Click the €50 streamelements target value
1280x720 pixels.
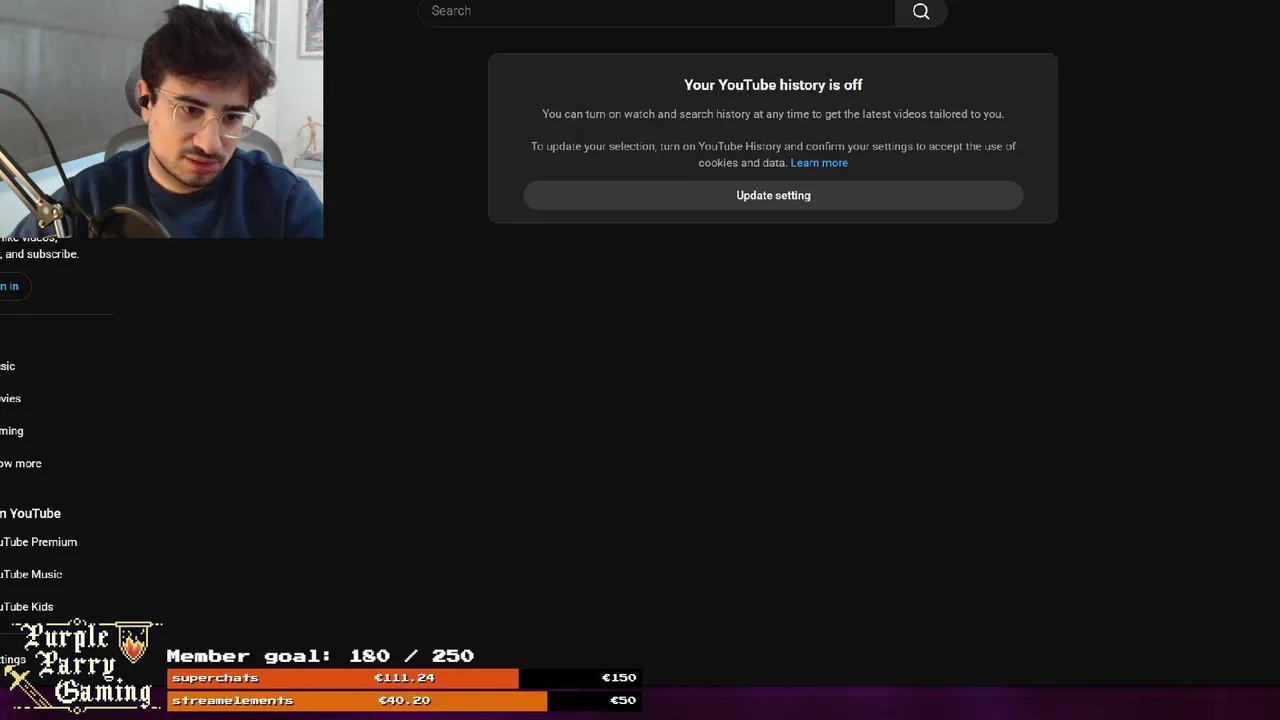[x=622, y=701]
